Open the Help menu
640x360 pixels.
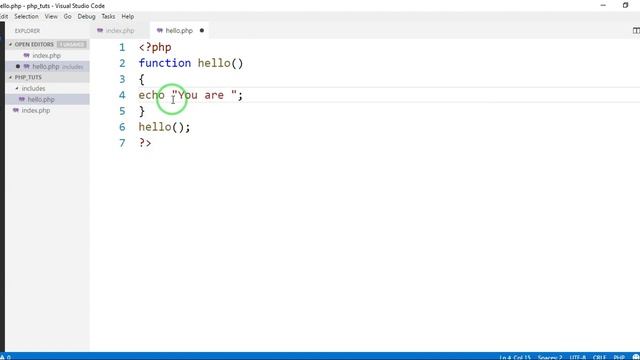point(128,17)
